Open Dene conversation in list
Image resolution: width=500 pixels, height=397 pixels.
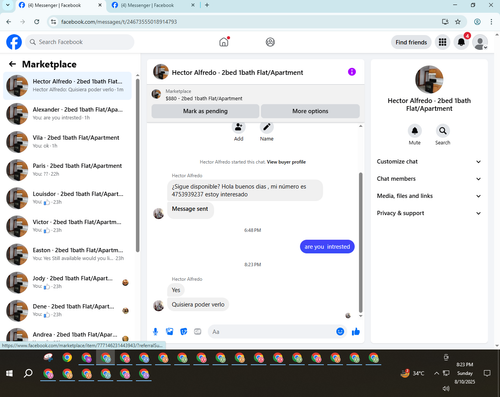[x=67, y=310]
